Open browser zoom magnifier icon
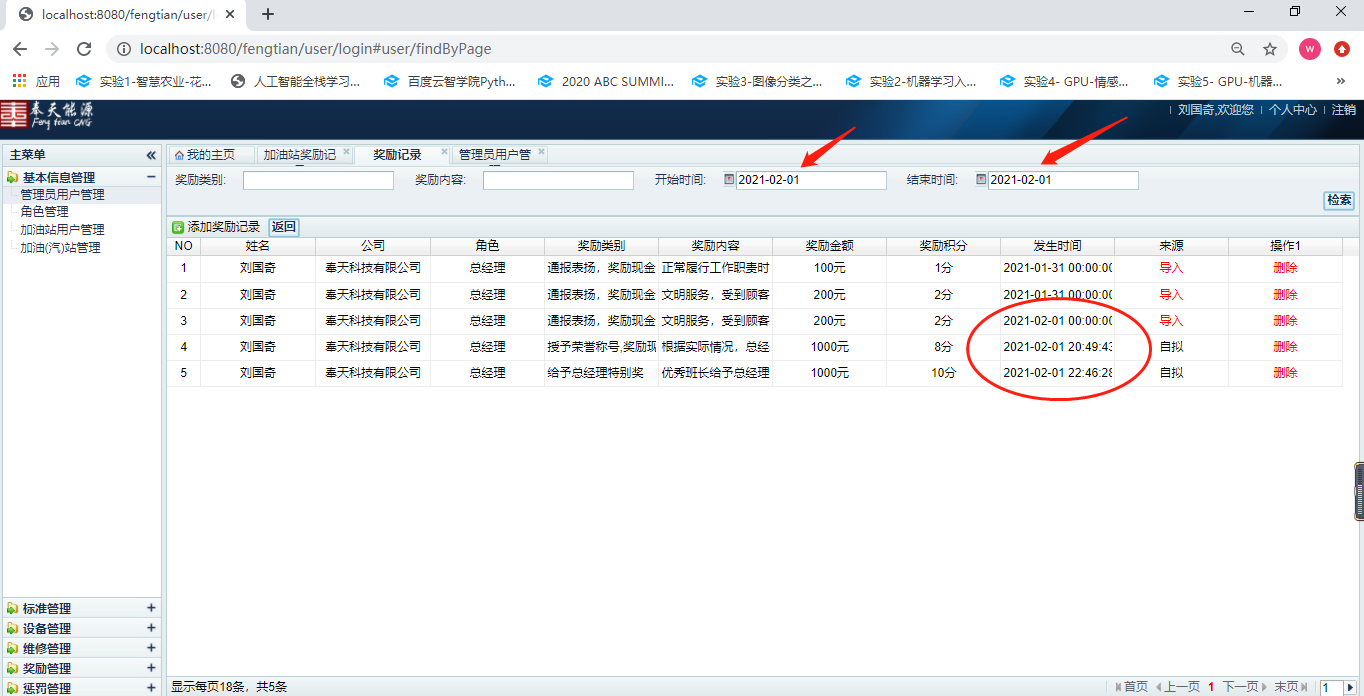Viewport: 1364px width, 696px height. (1238, 49)
